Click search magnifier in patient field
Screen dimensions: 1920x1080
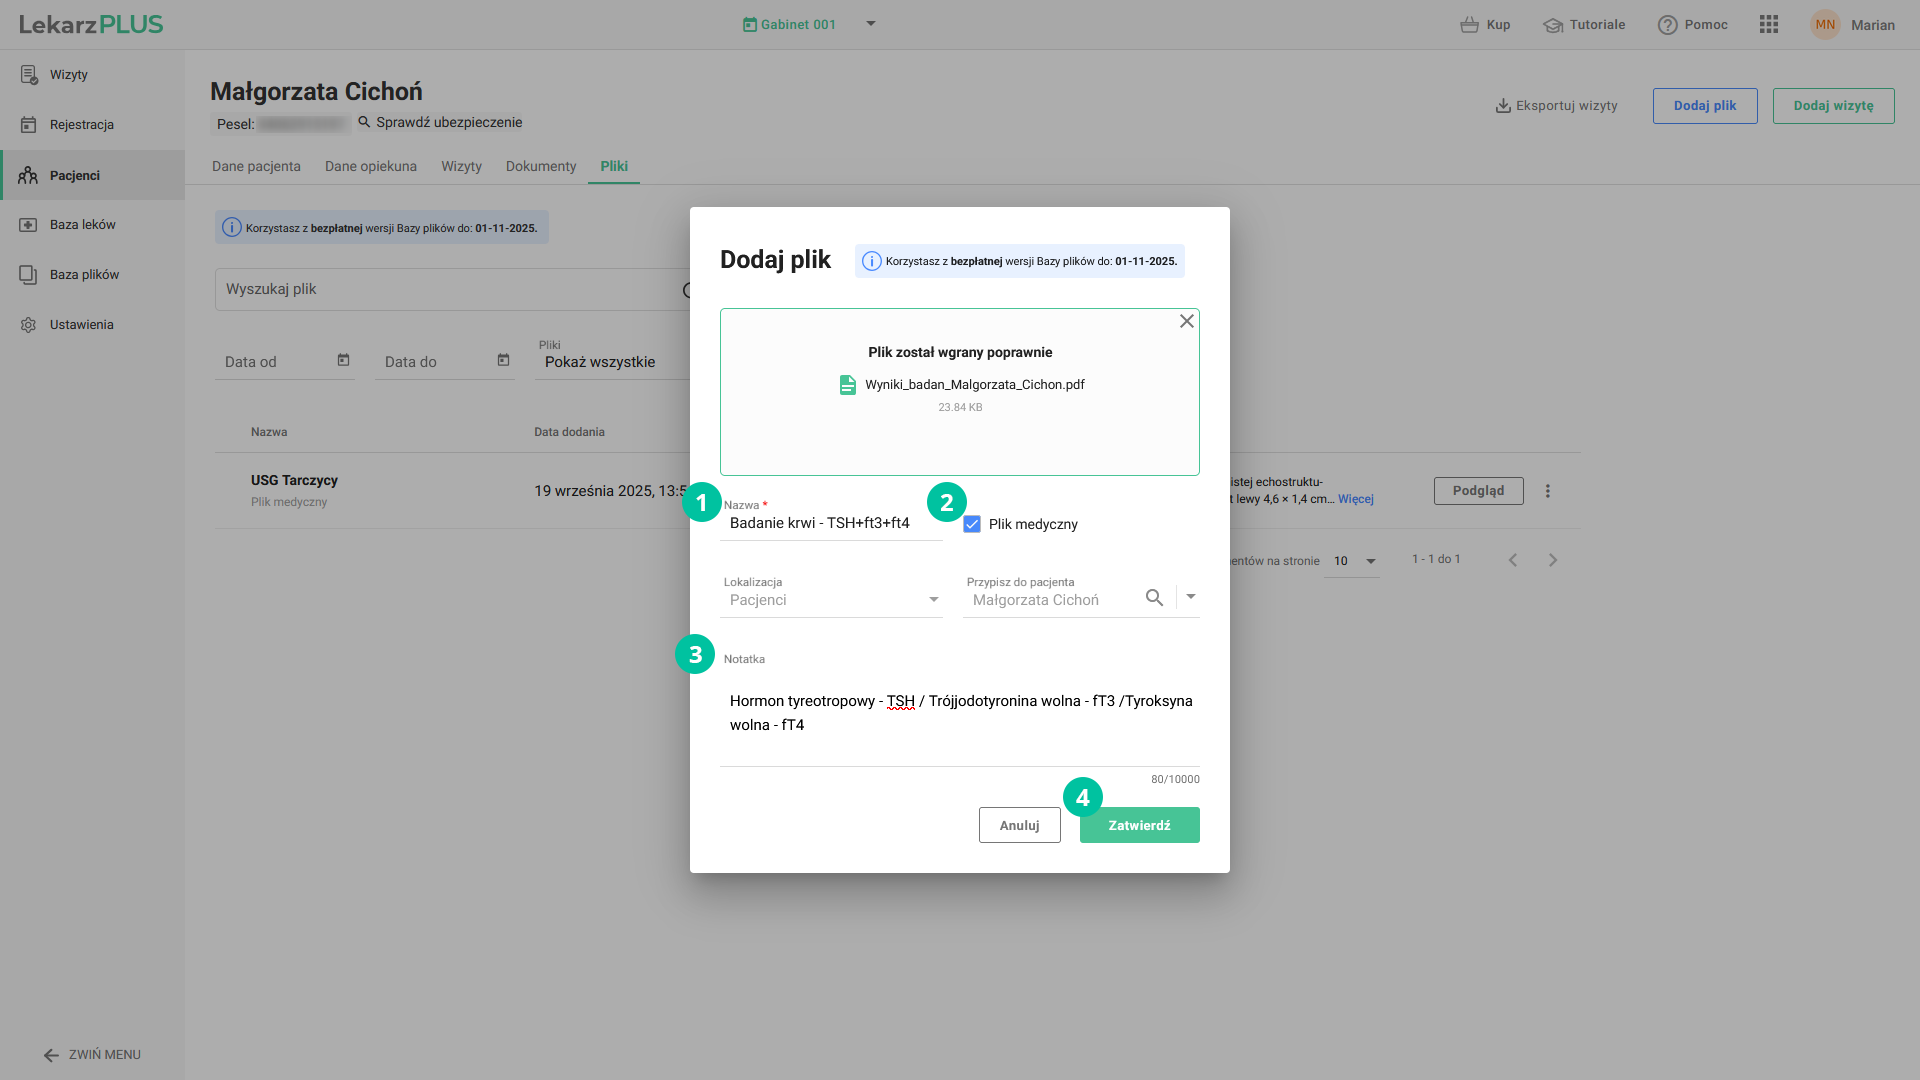[x=1154, y=598]
